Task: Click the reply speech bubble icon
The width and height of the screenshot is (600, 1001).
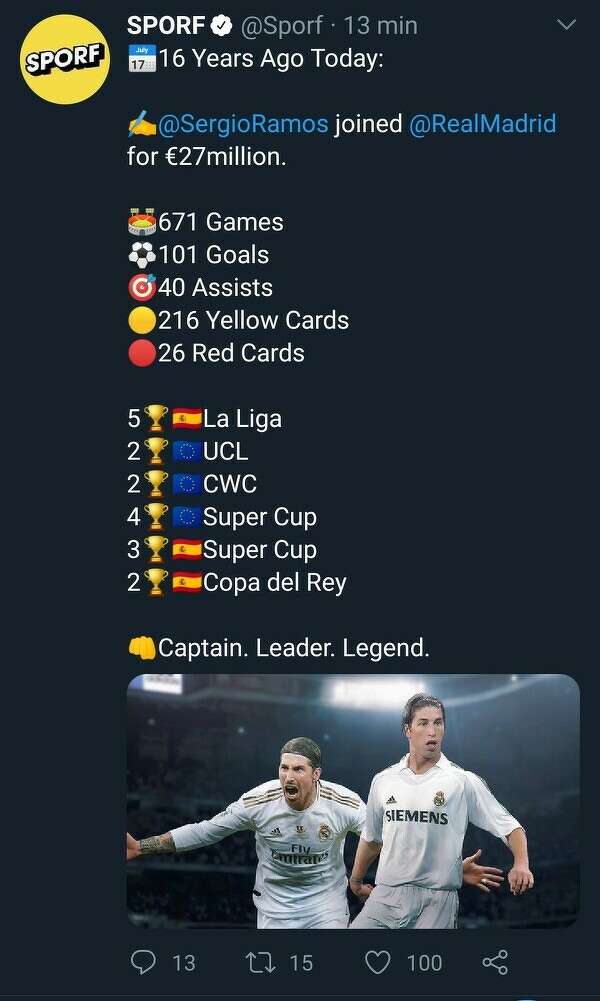Action: (x=144, y=962)
